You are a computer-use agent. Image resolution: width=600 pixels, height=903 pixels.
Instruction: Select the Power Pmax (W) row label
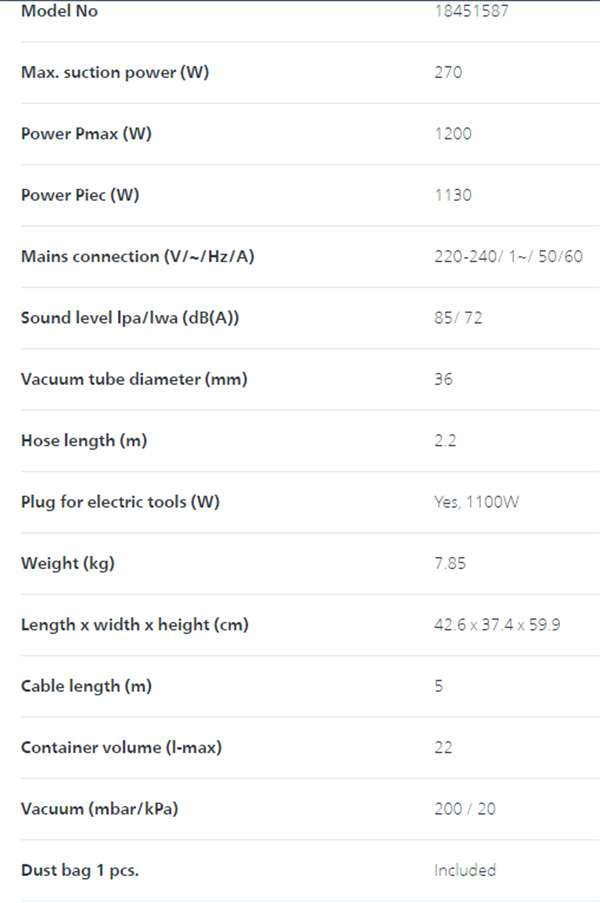(x=86, y=134)
